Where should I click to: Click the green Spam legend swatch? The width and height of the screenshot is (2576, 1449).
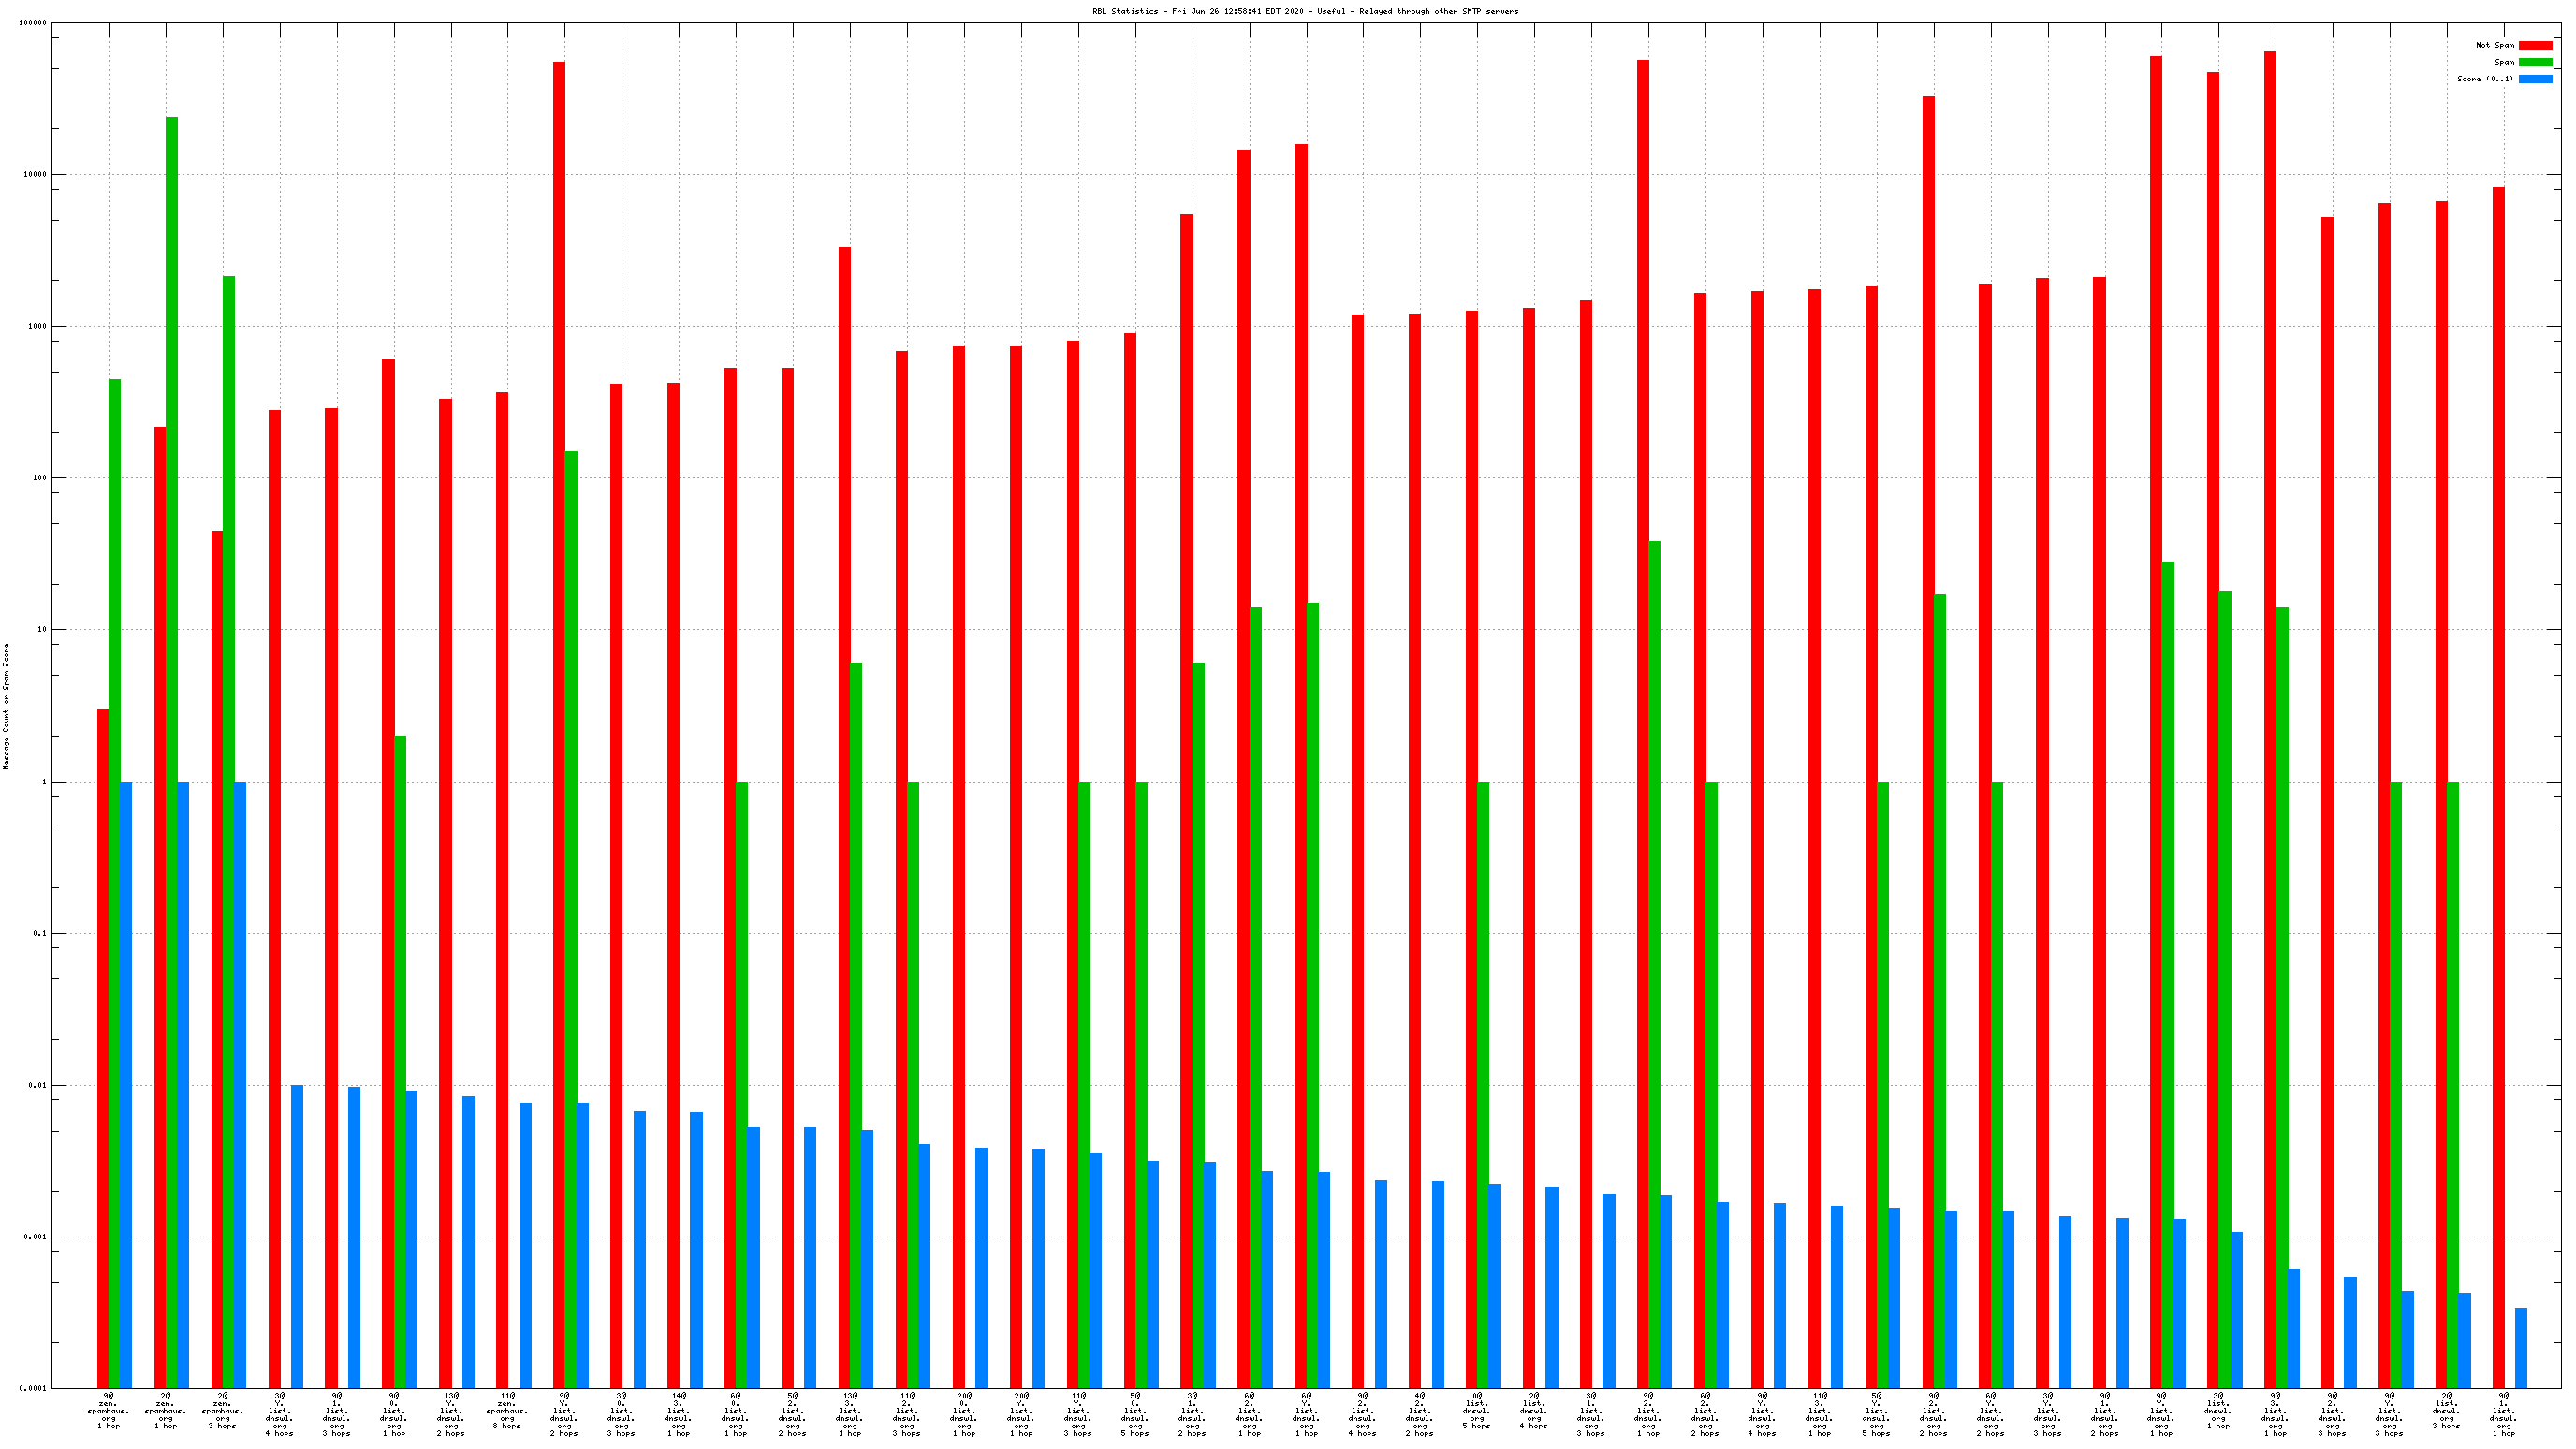pos(2535,62)
